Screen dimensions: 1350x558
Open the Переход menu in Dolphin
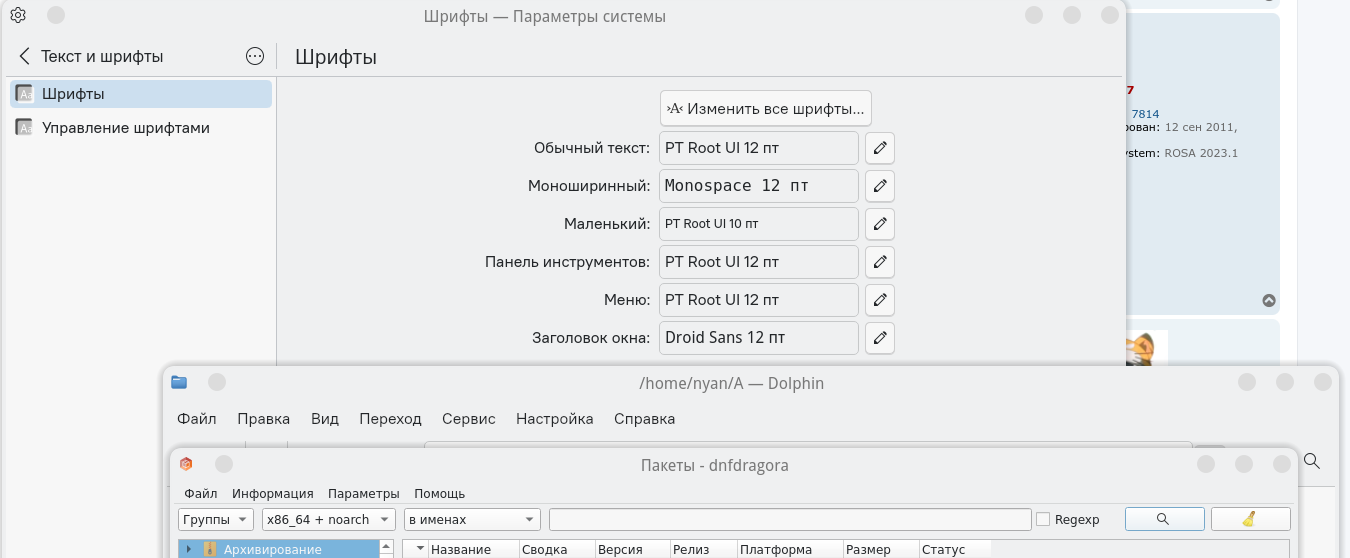[390, 419]
